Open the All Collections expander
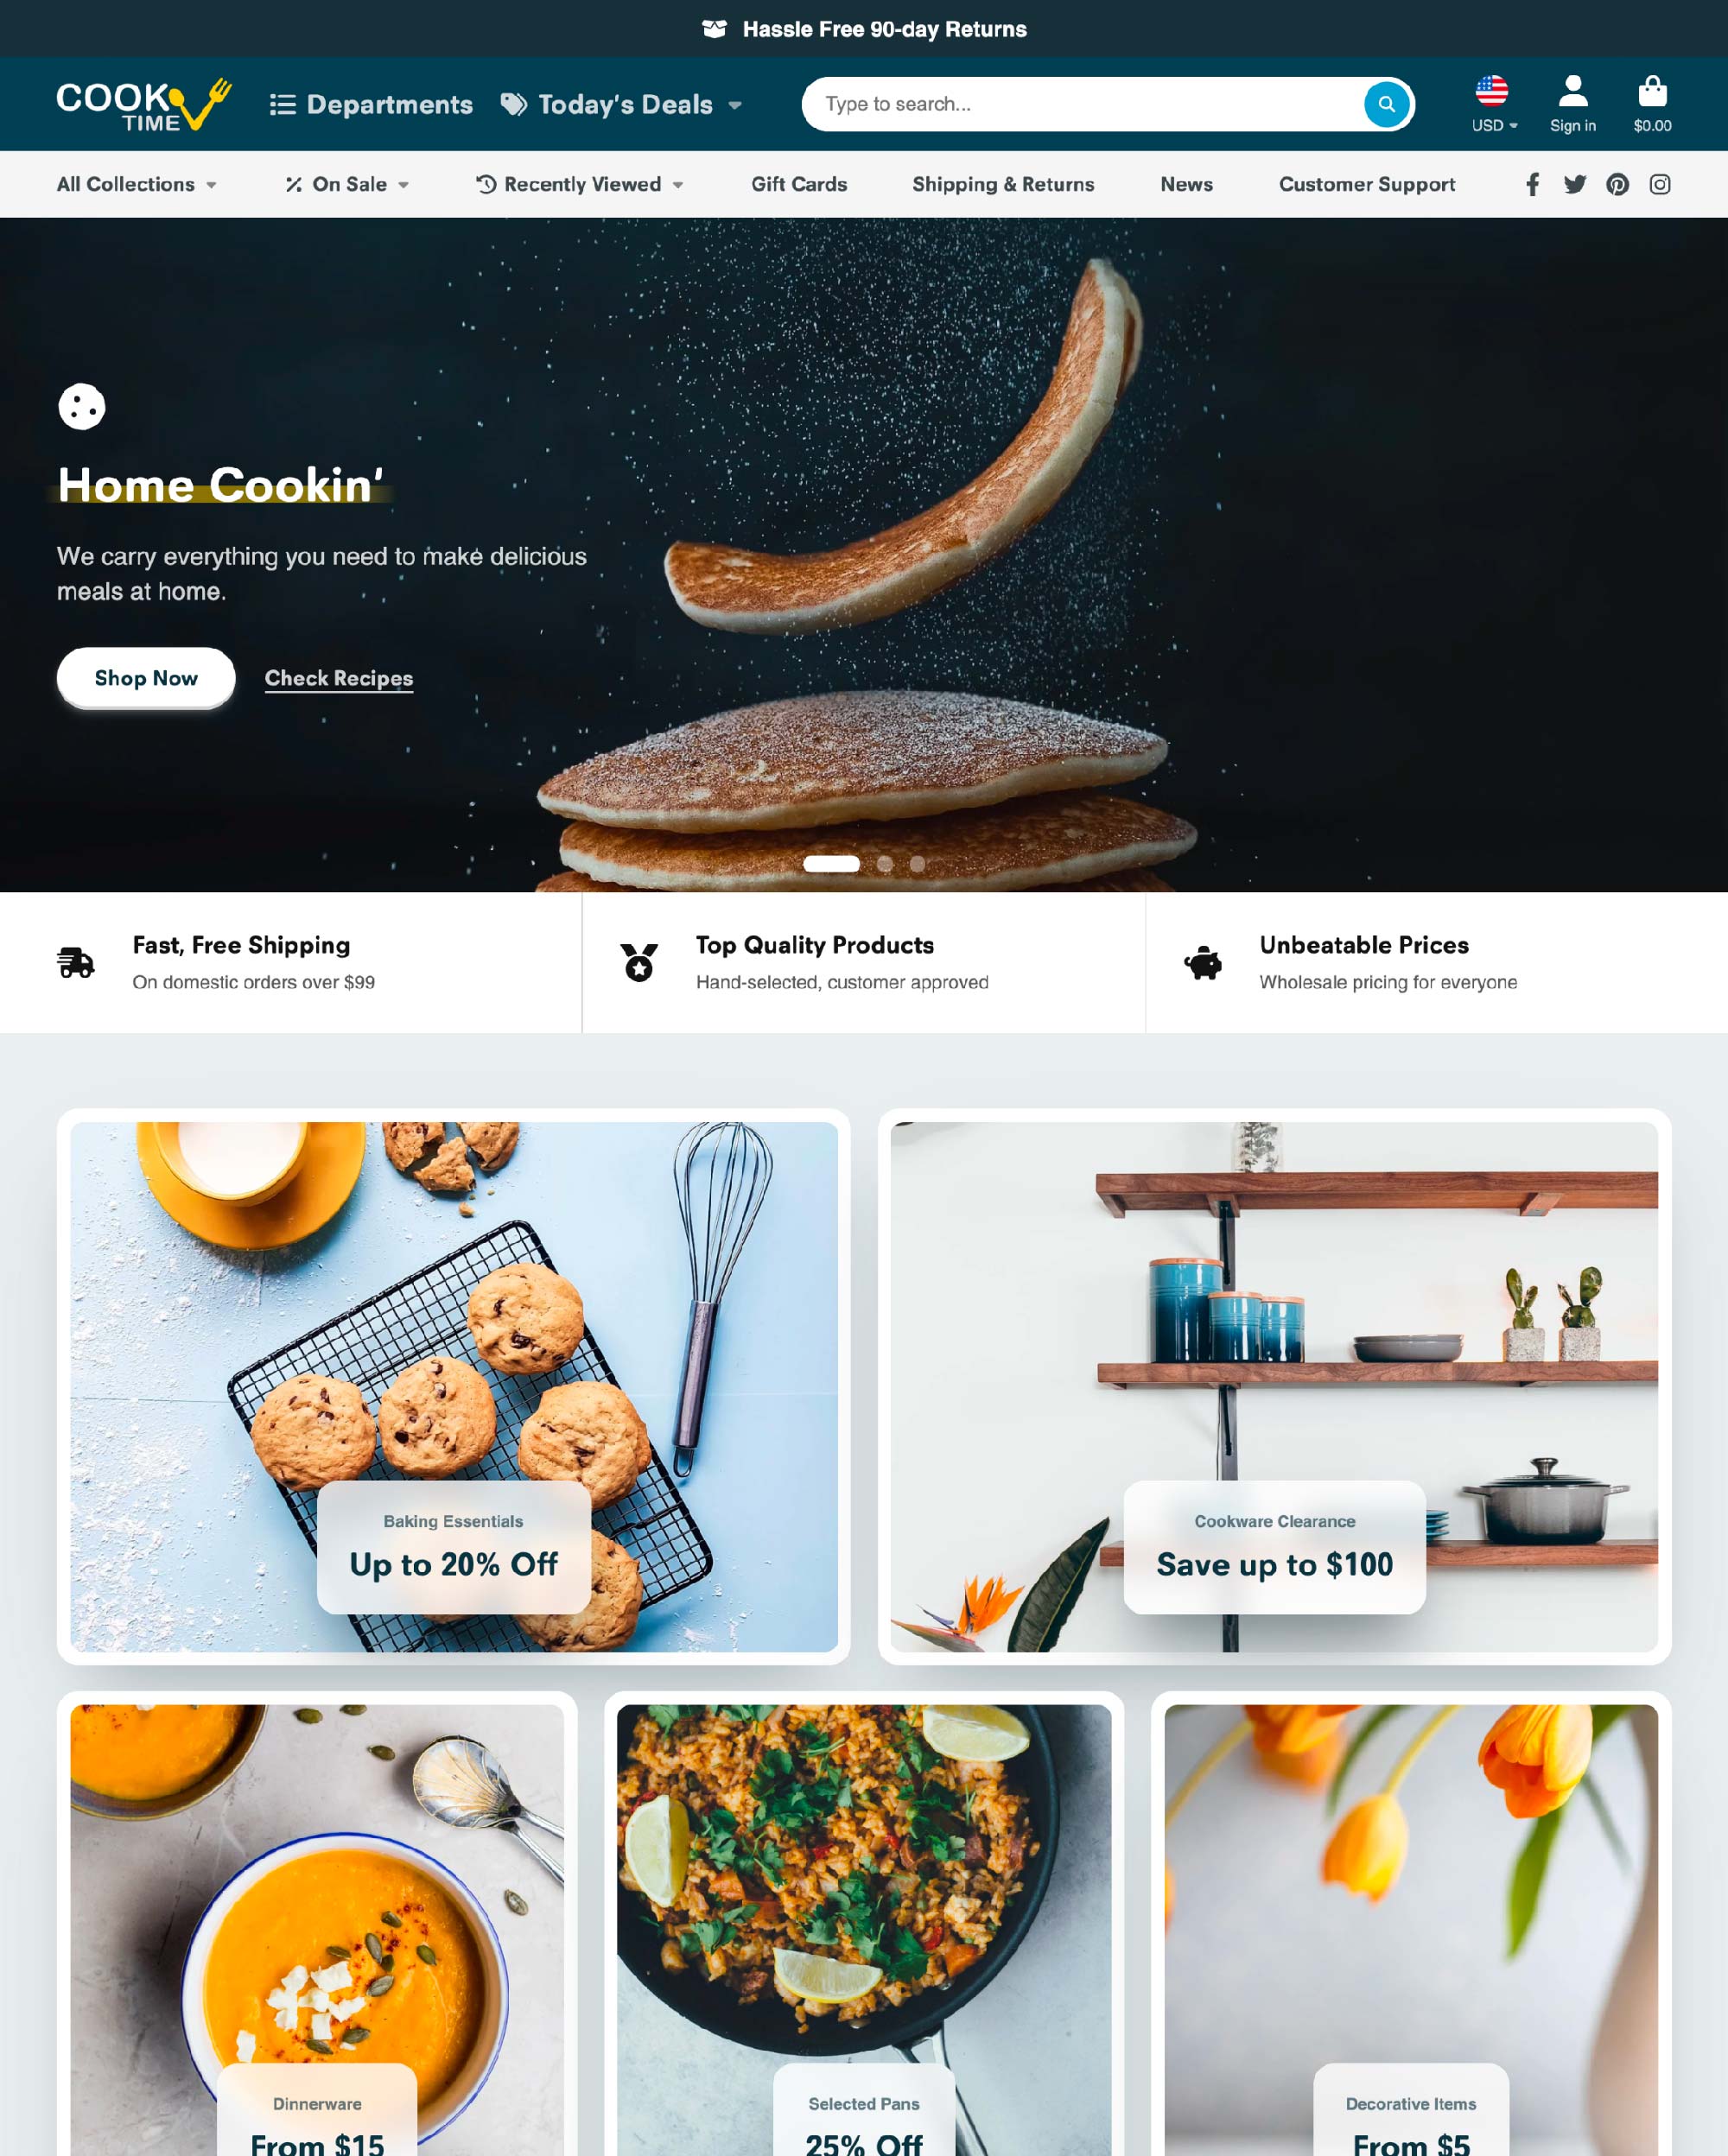Viewport: 1728px width, 2156px height. click(x=137, y=185)
